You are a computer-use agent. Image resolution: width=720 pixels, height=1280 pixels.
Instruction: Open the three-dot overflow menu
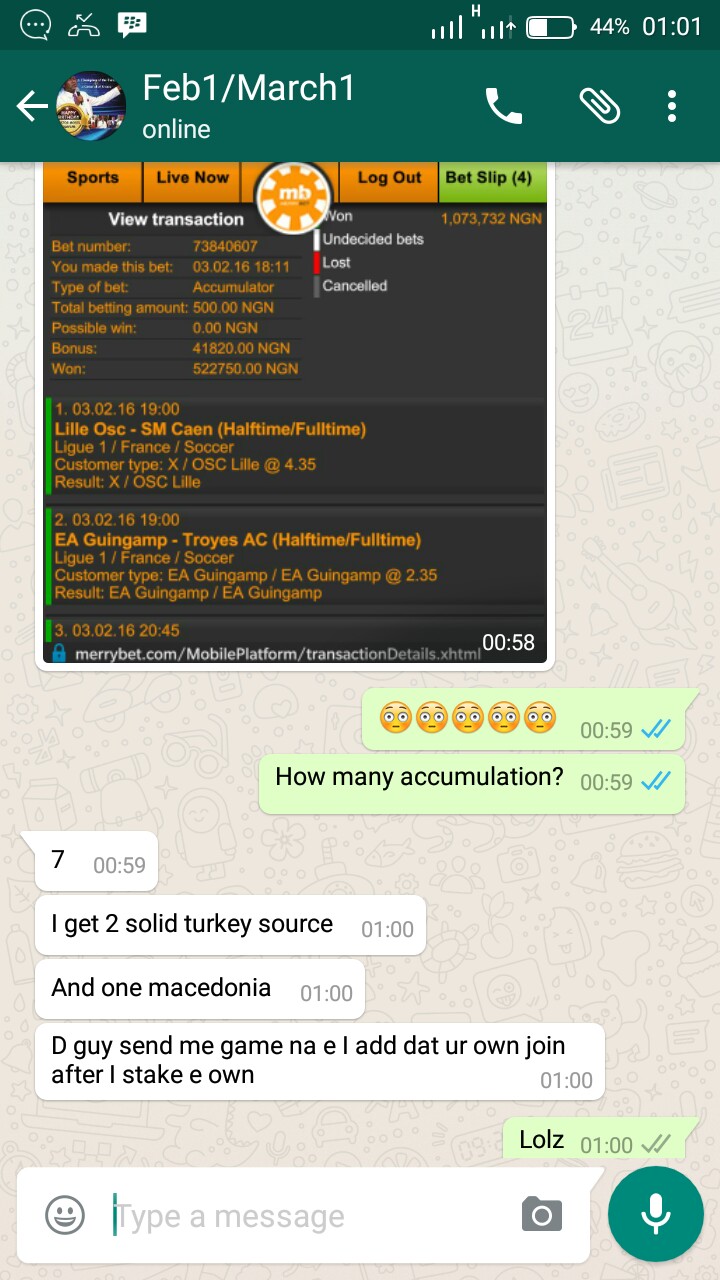(x=672, y=106)
